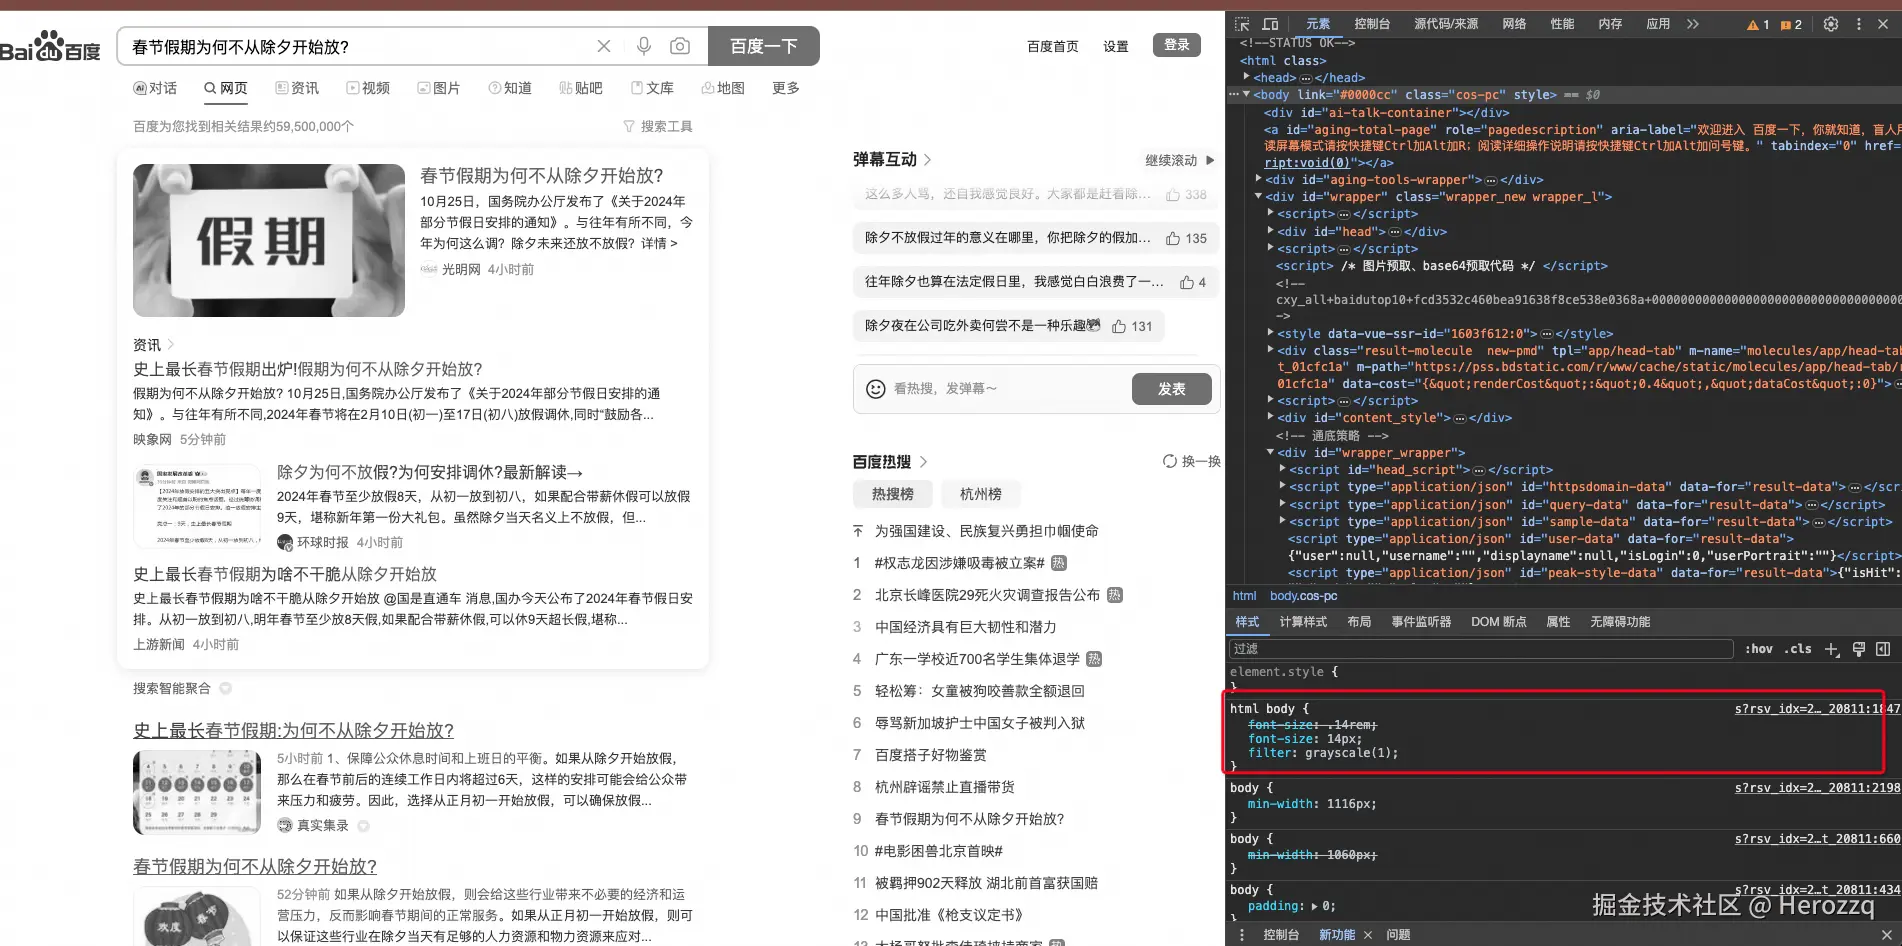Toggle the device toolbar icon in DevTools
The width and height of the screenshot is (1902, 946).
[1270, 24]
